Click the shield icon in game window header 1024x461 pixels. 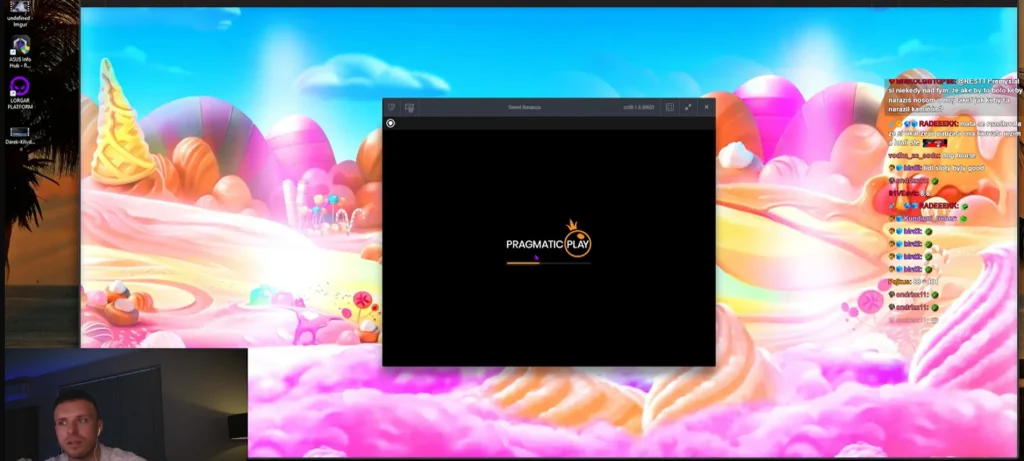click(x=392, y=107)
